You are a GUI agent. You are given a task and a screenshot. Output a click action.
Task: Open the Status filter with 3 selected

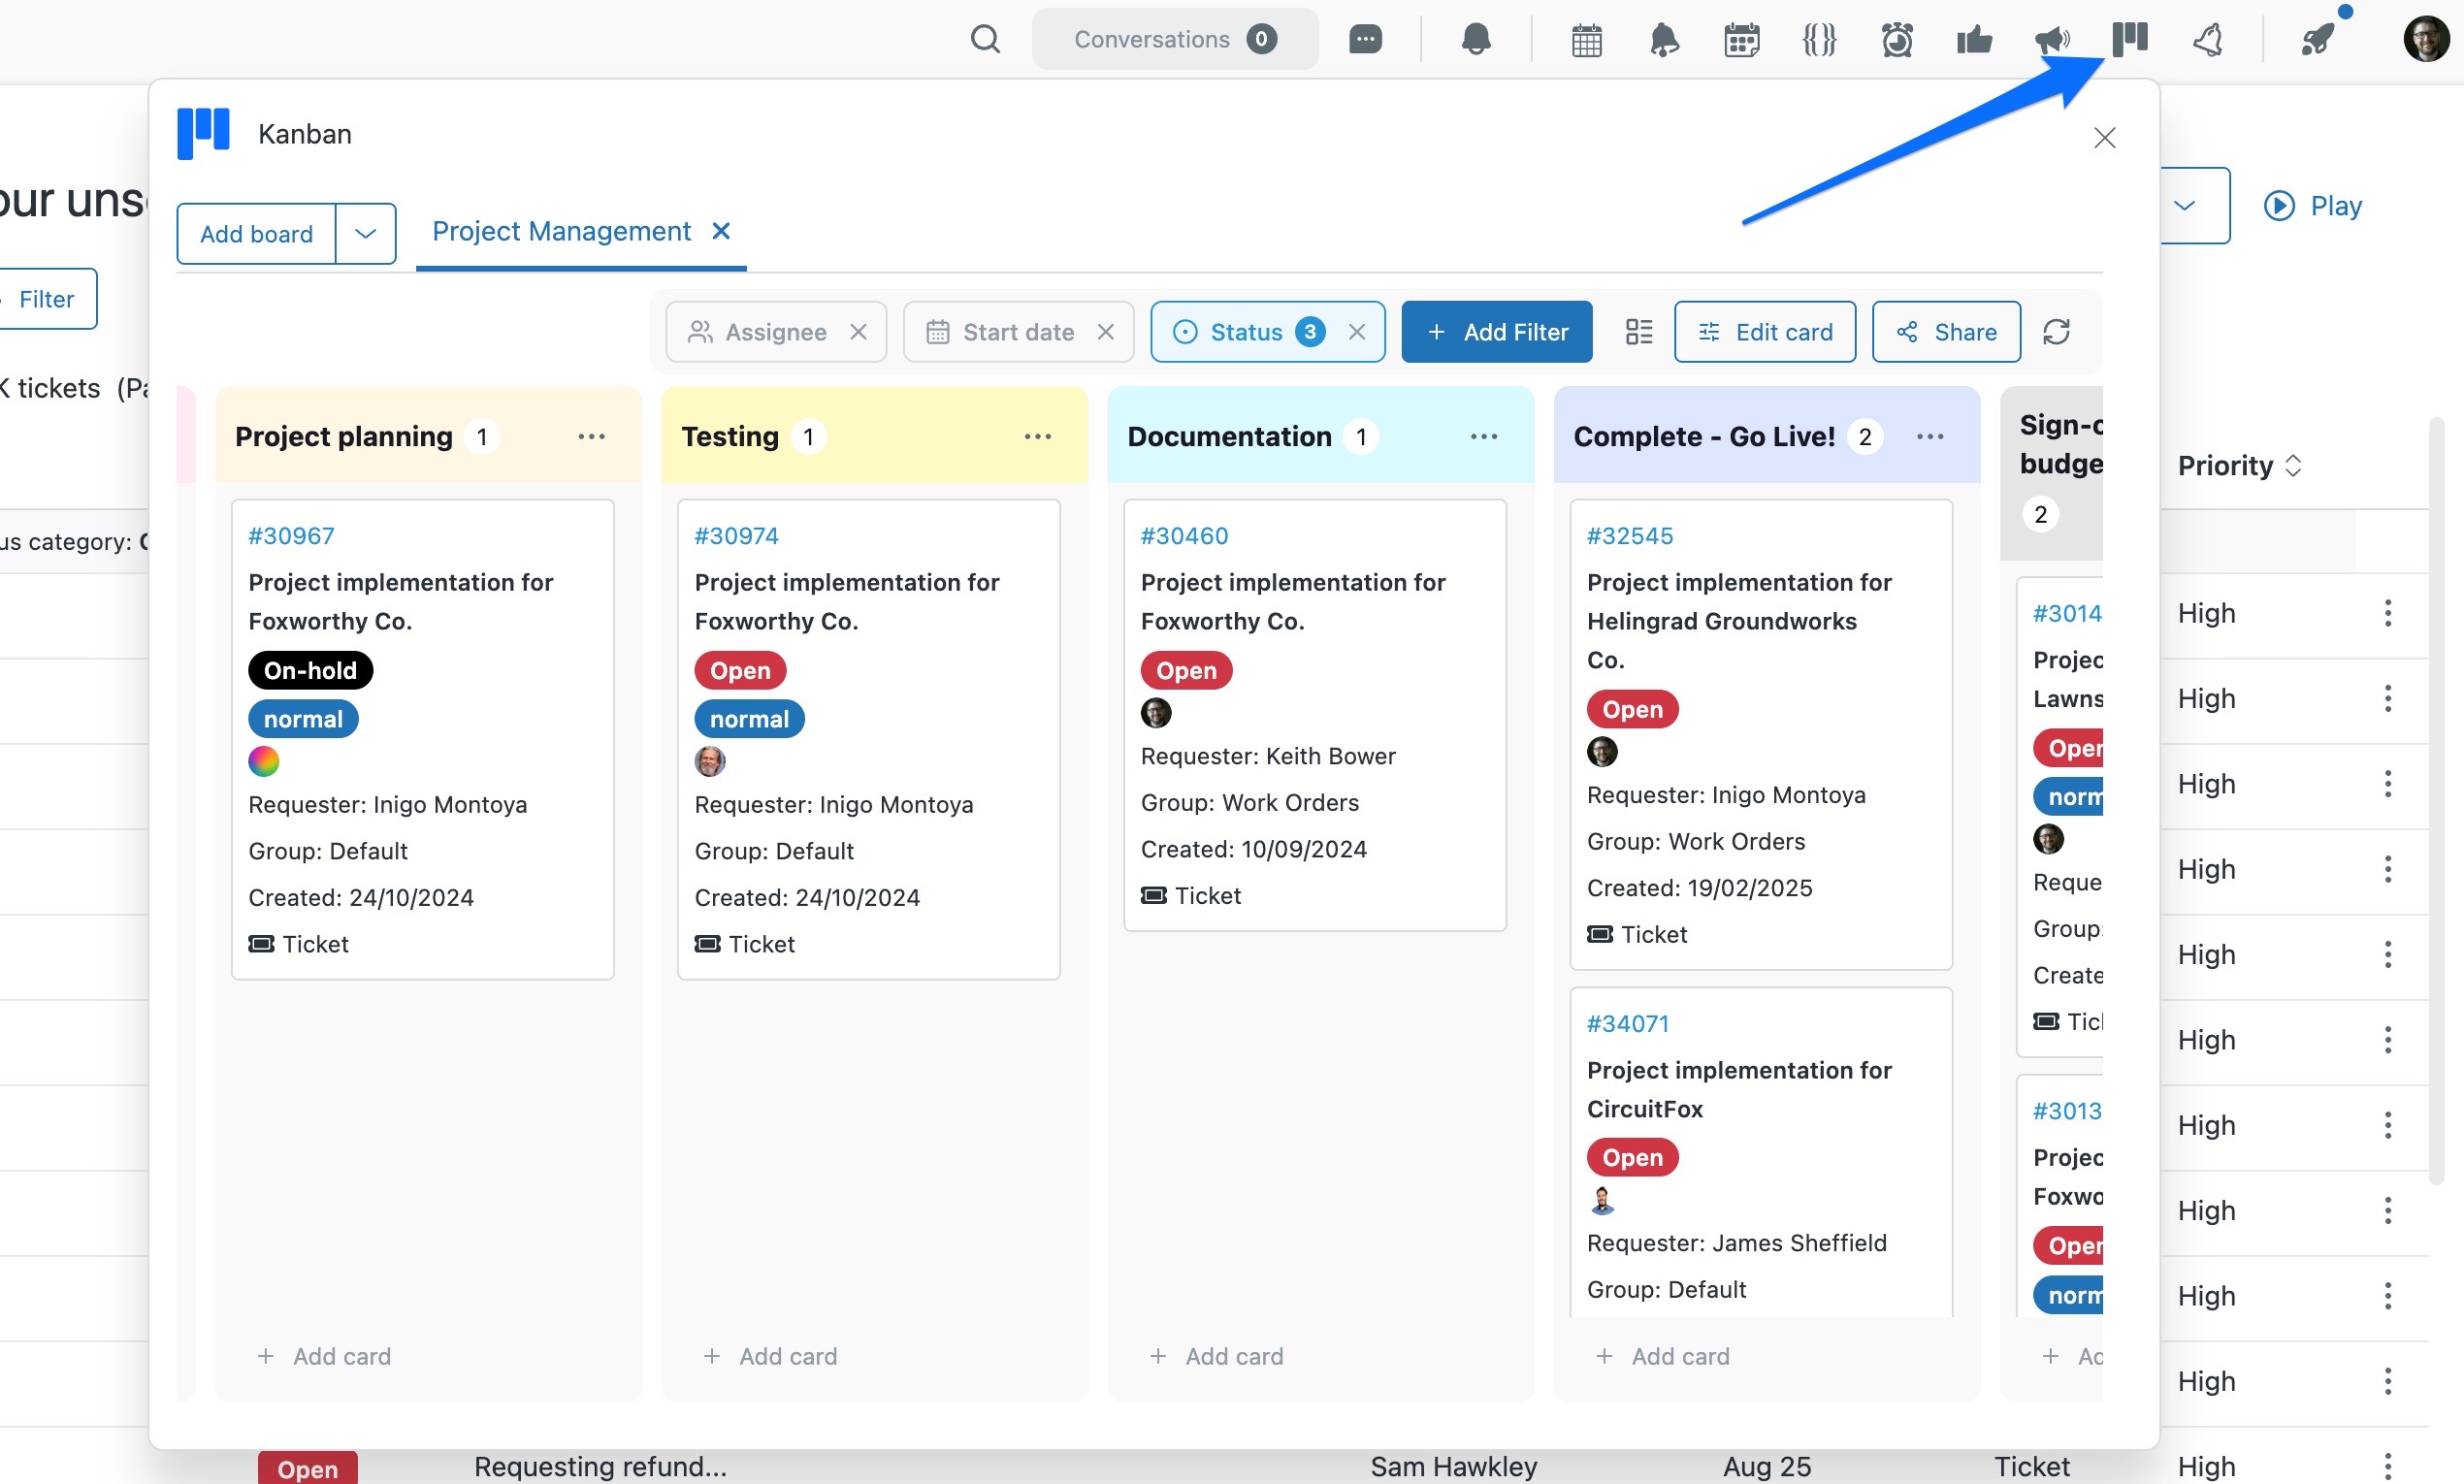(x=1248, y=332)
